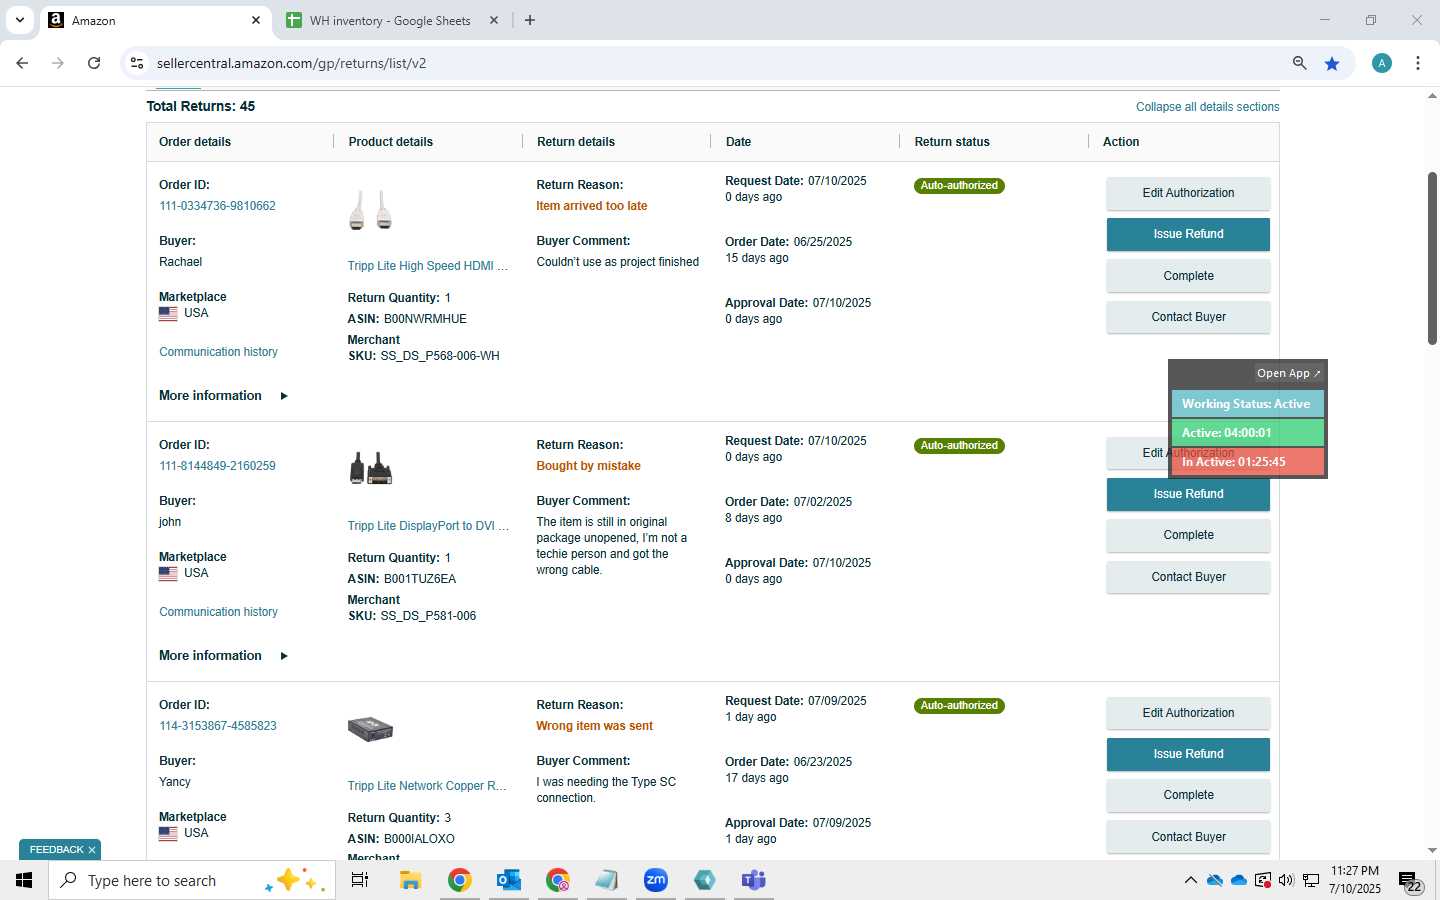Click Working Status: Active indicator
The image size is (1440, 900).
click(x=1247, y=404)
